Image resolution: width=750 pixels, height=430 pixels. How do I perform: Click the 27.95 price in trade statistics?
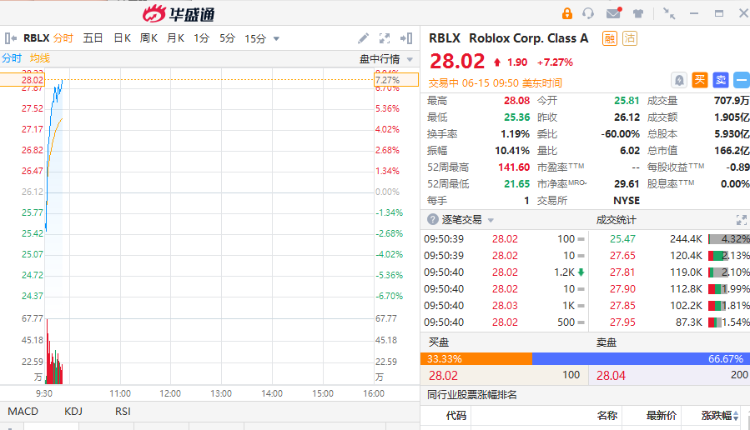622,322
